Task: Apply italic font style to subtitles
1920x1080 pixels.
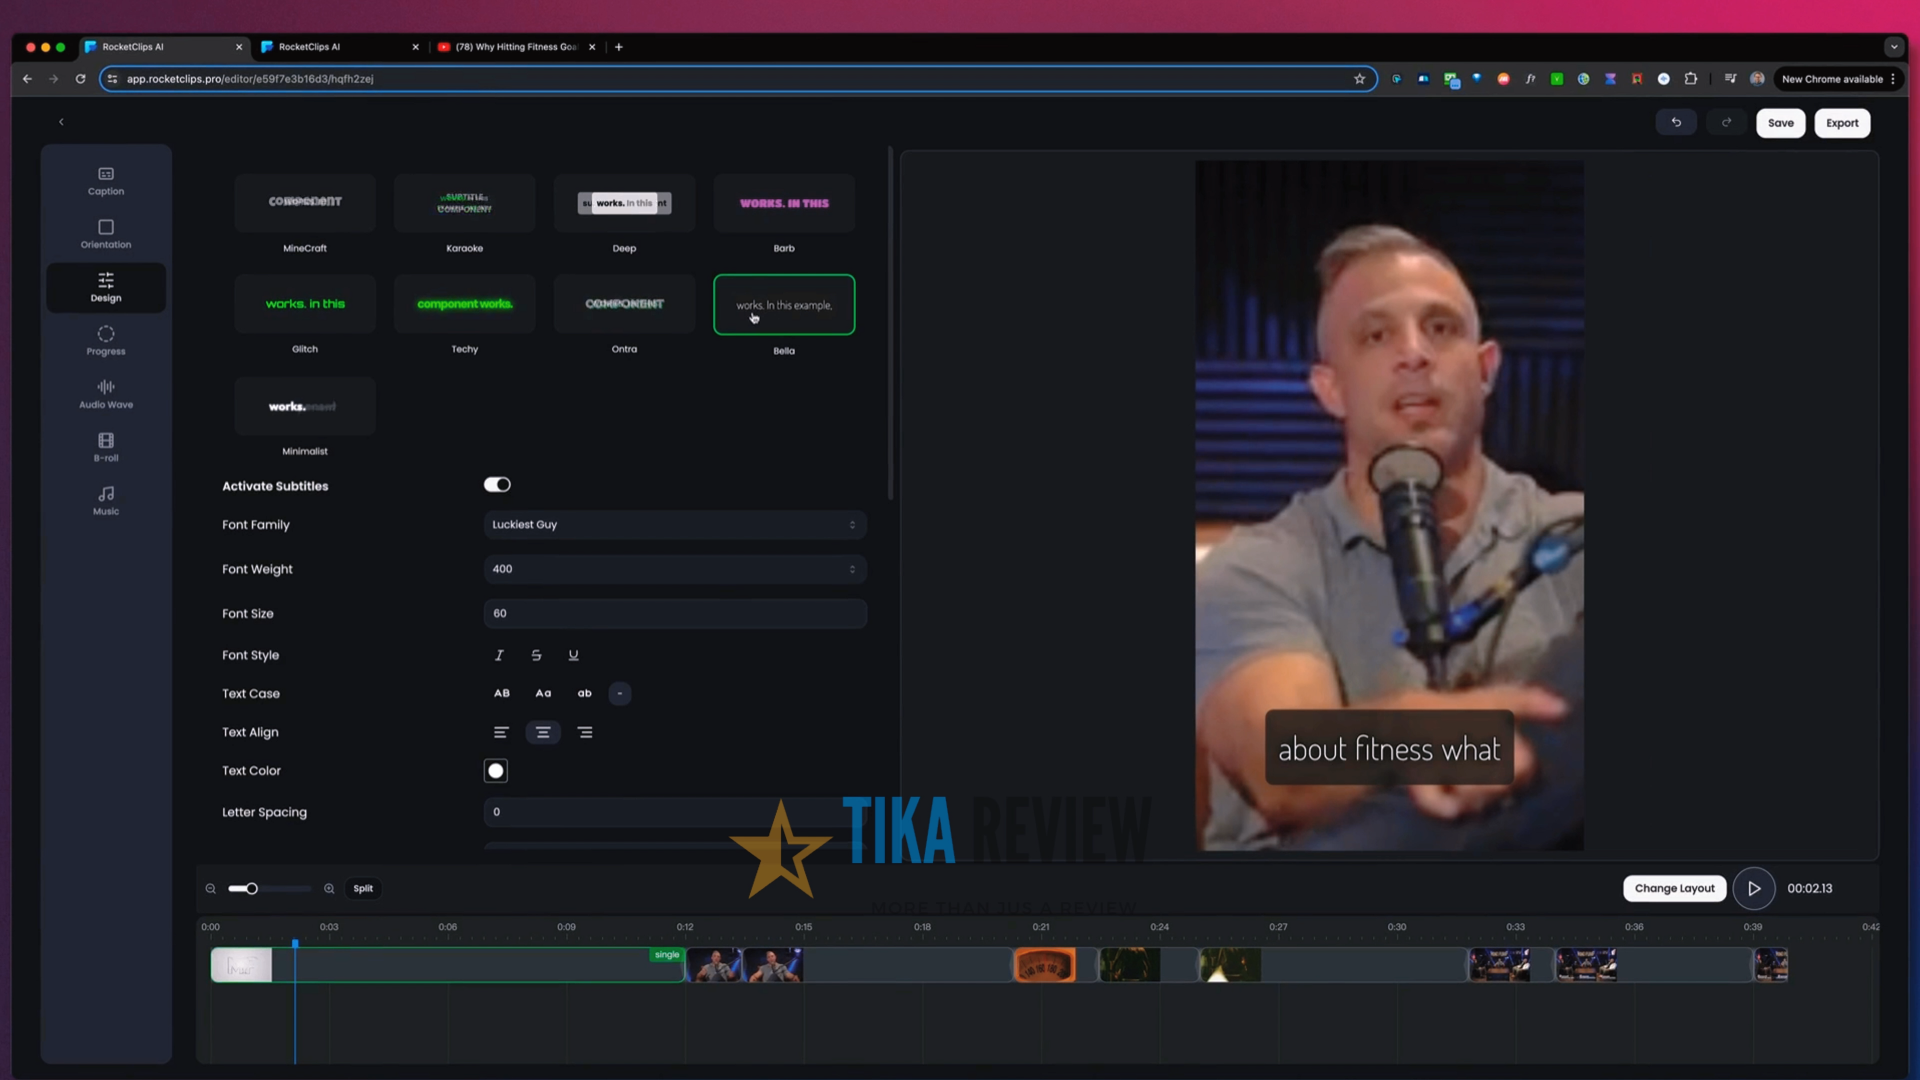Action: 499,655
